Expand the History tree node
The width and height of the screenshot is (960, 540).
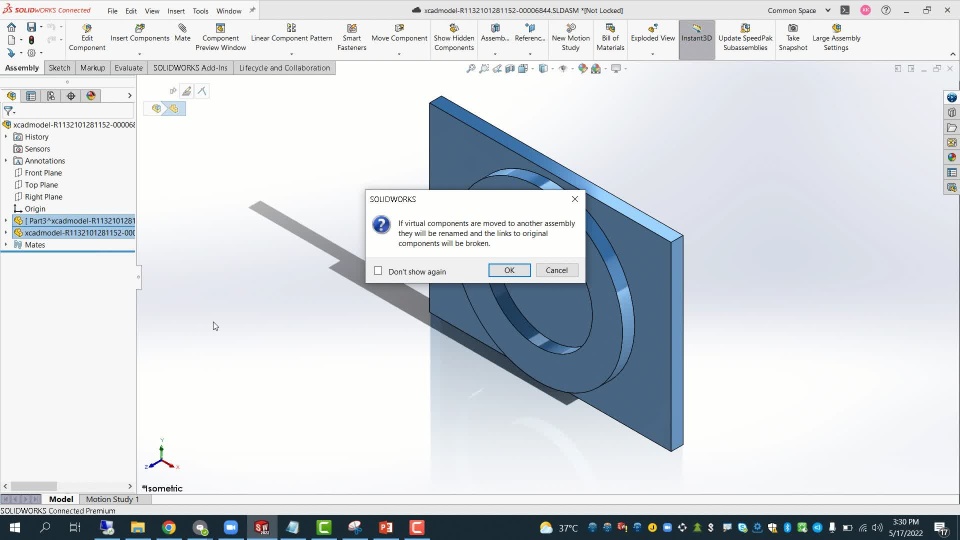(x=6, y=137)
